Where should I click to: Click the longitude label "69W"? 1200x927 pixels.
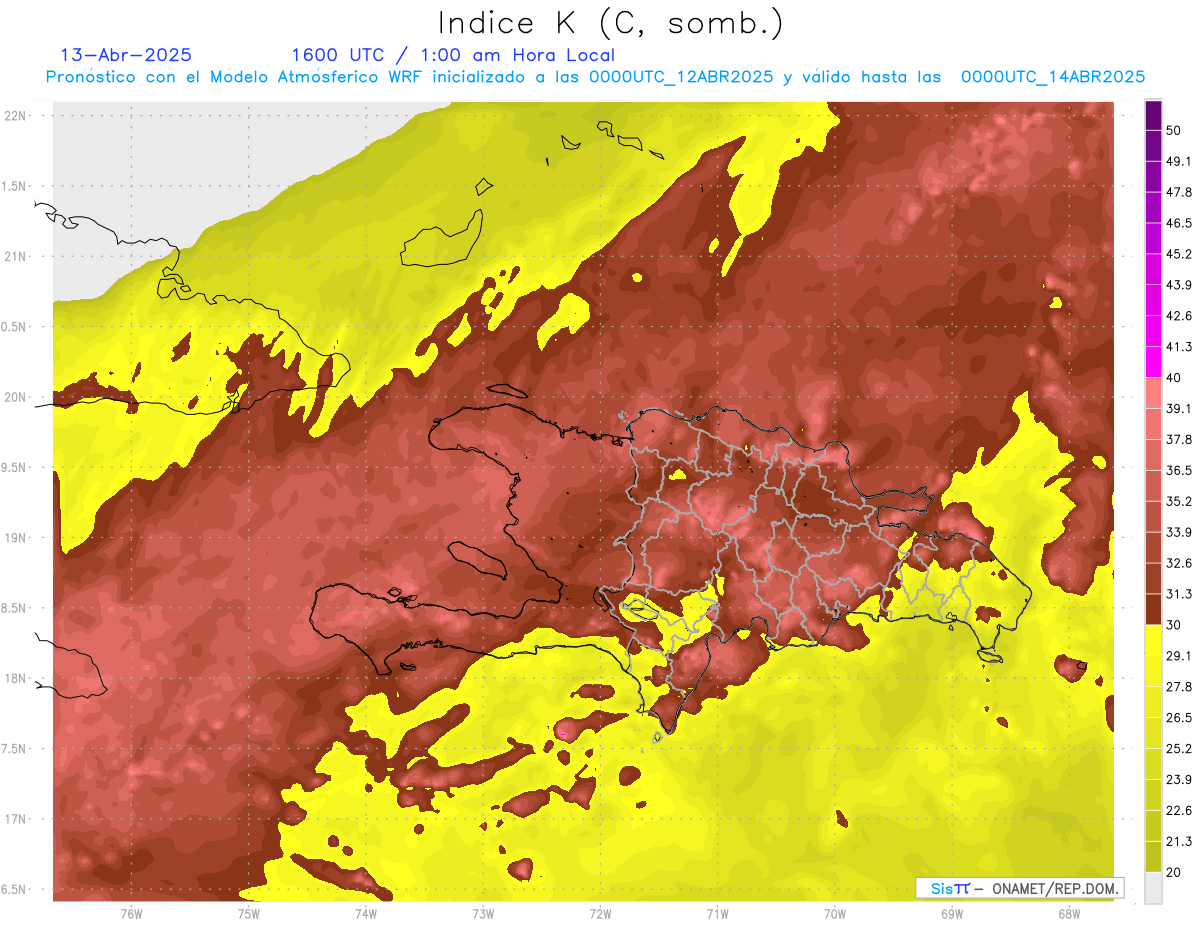[x=952, y=913]
